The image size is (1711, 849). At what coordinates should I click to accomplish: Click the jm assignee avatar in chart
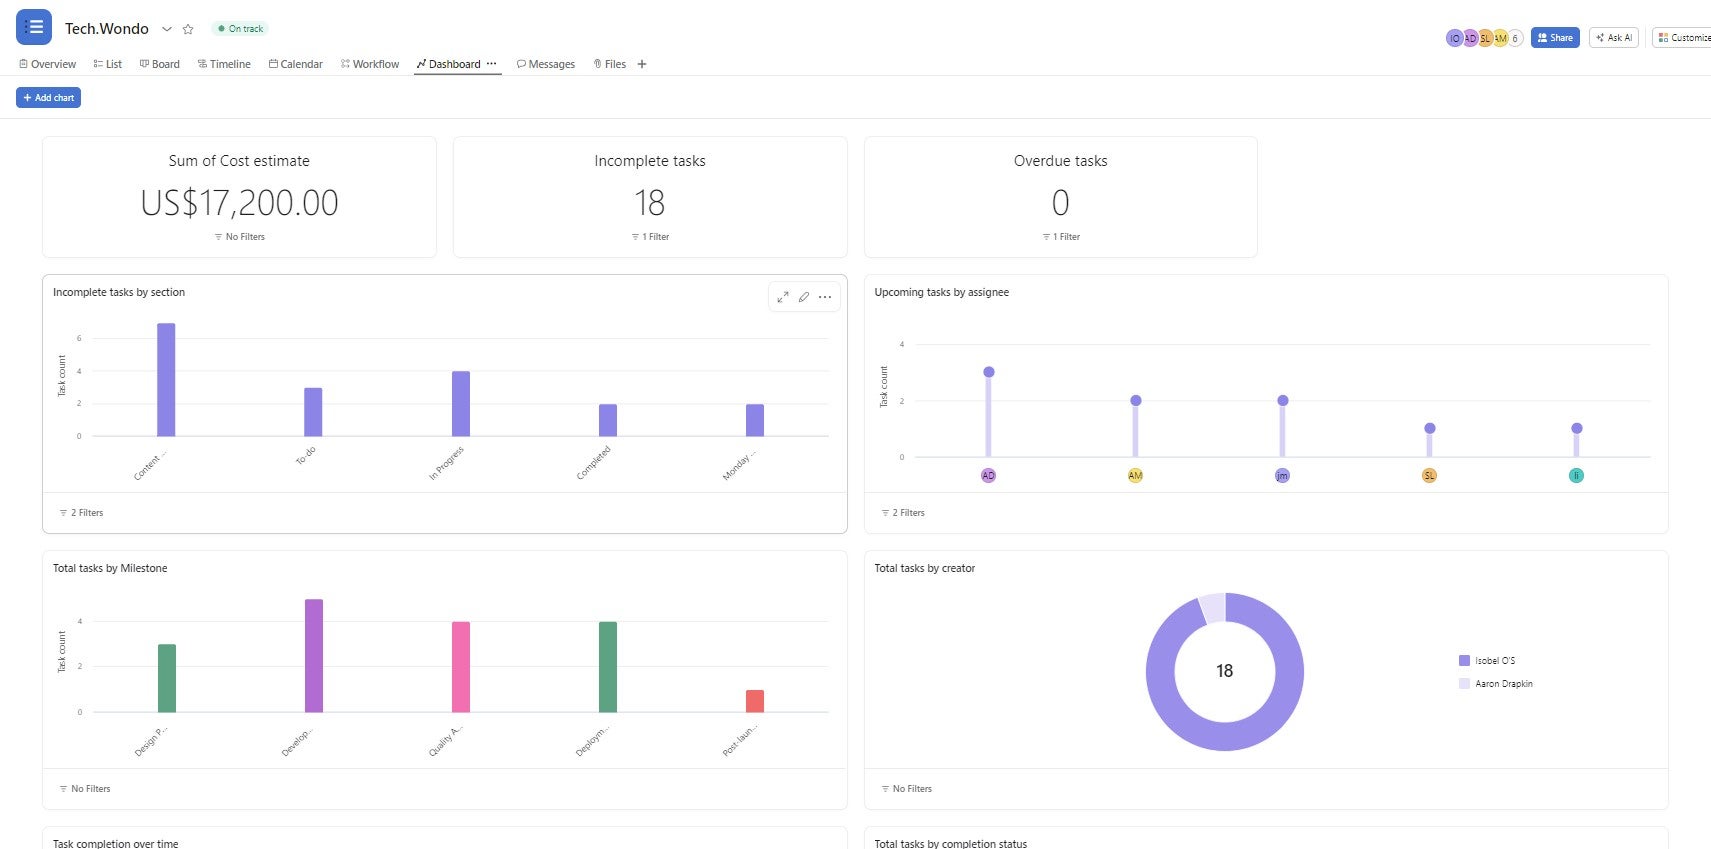(x=1282, y=476)
